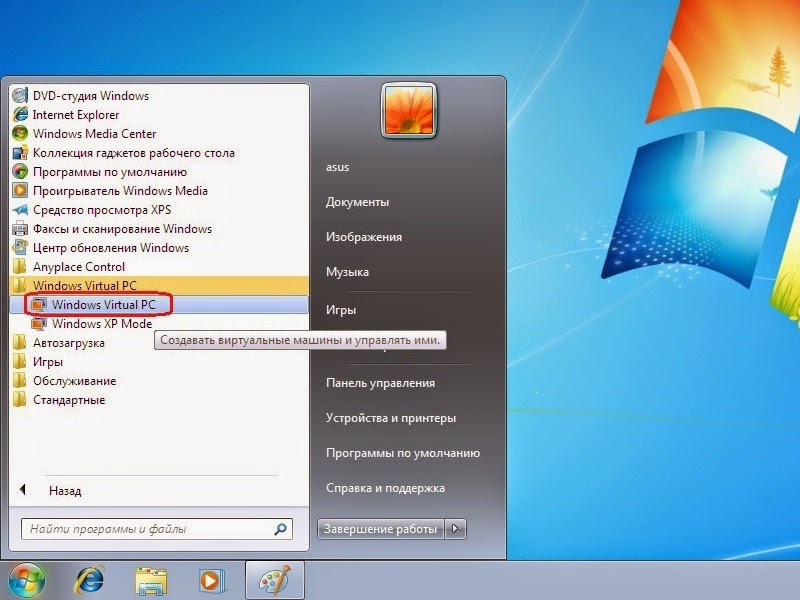
Task: Click the Windows Virtual PC program icon
Action: coord(39,305)
